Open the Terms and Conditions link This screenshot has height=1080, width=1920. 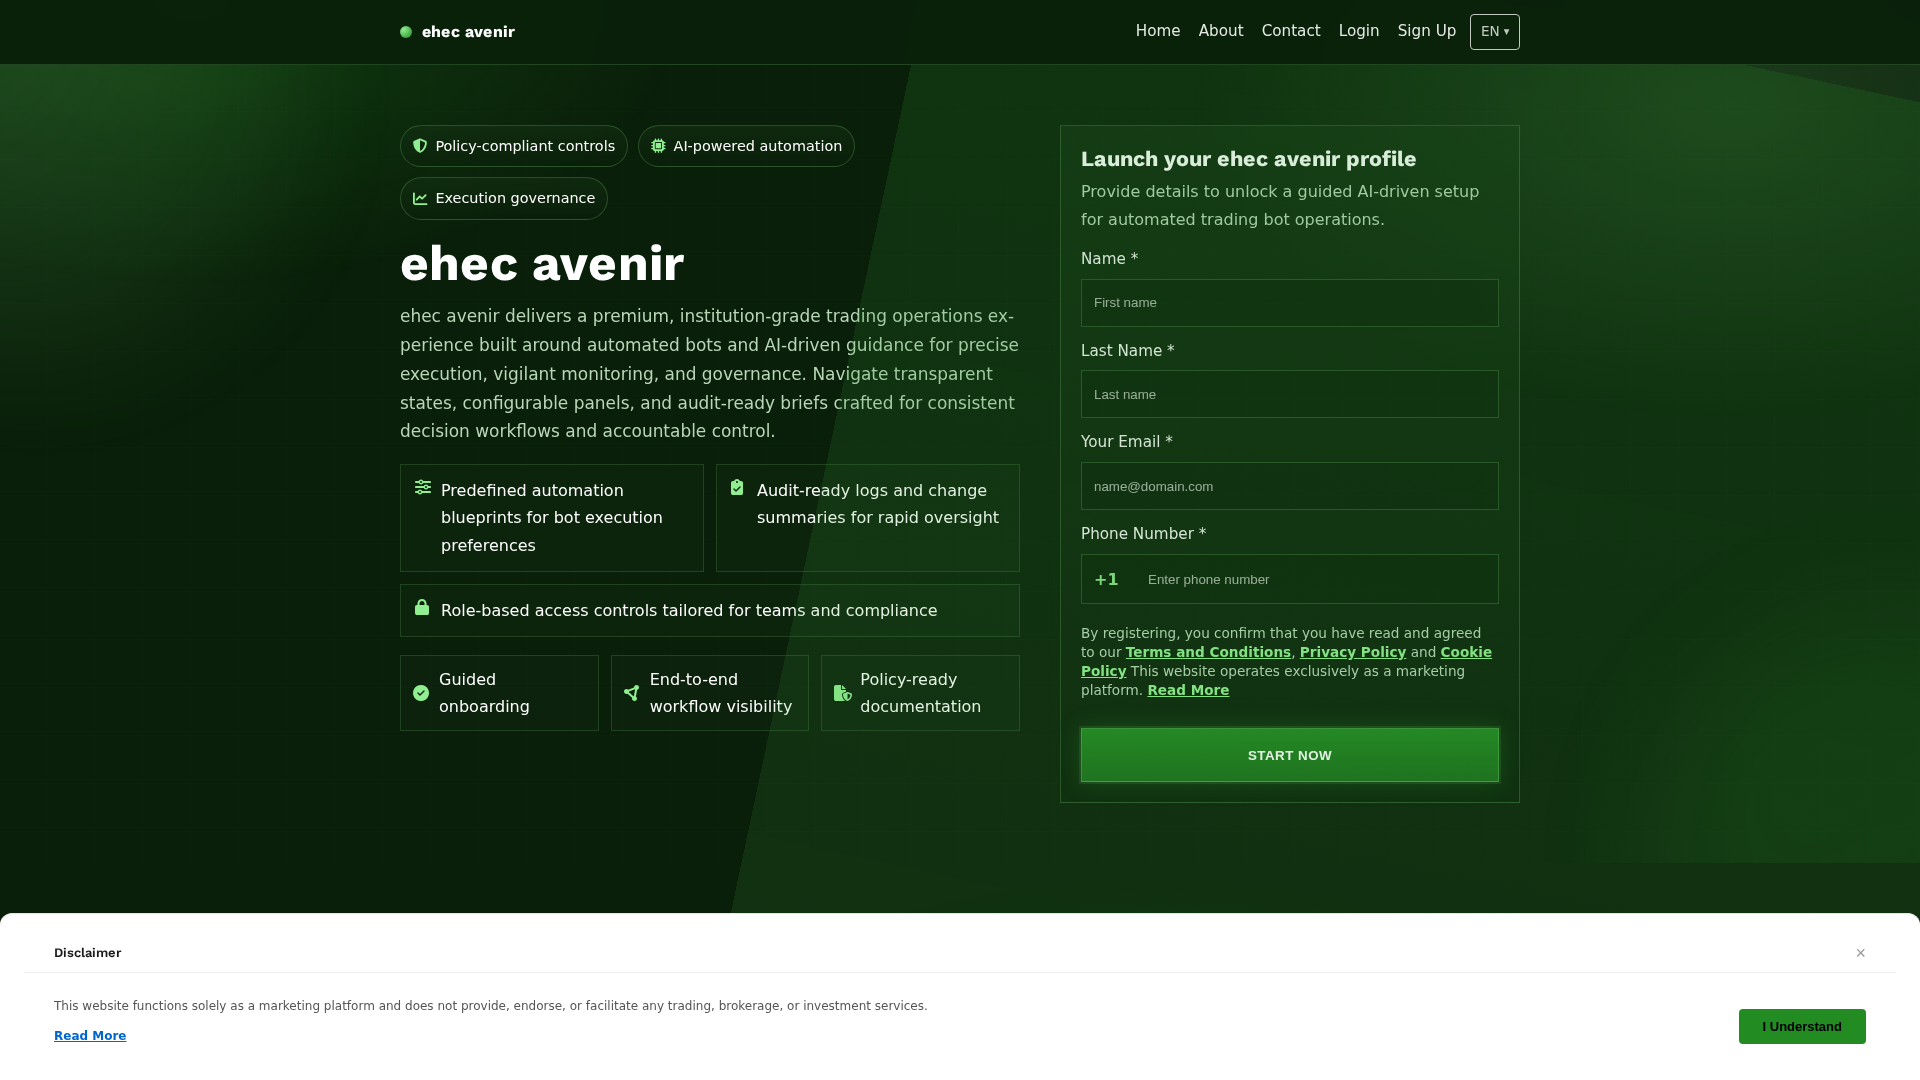(1208, 652)
